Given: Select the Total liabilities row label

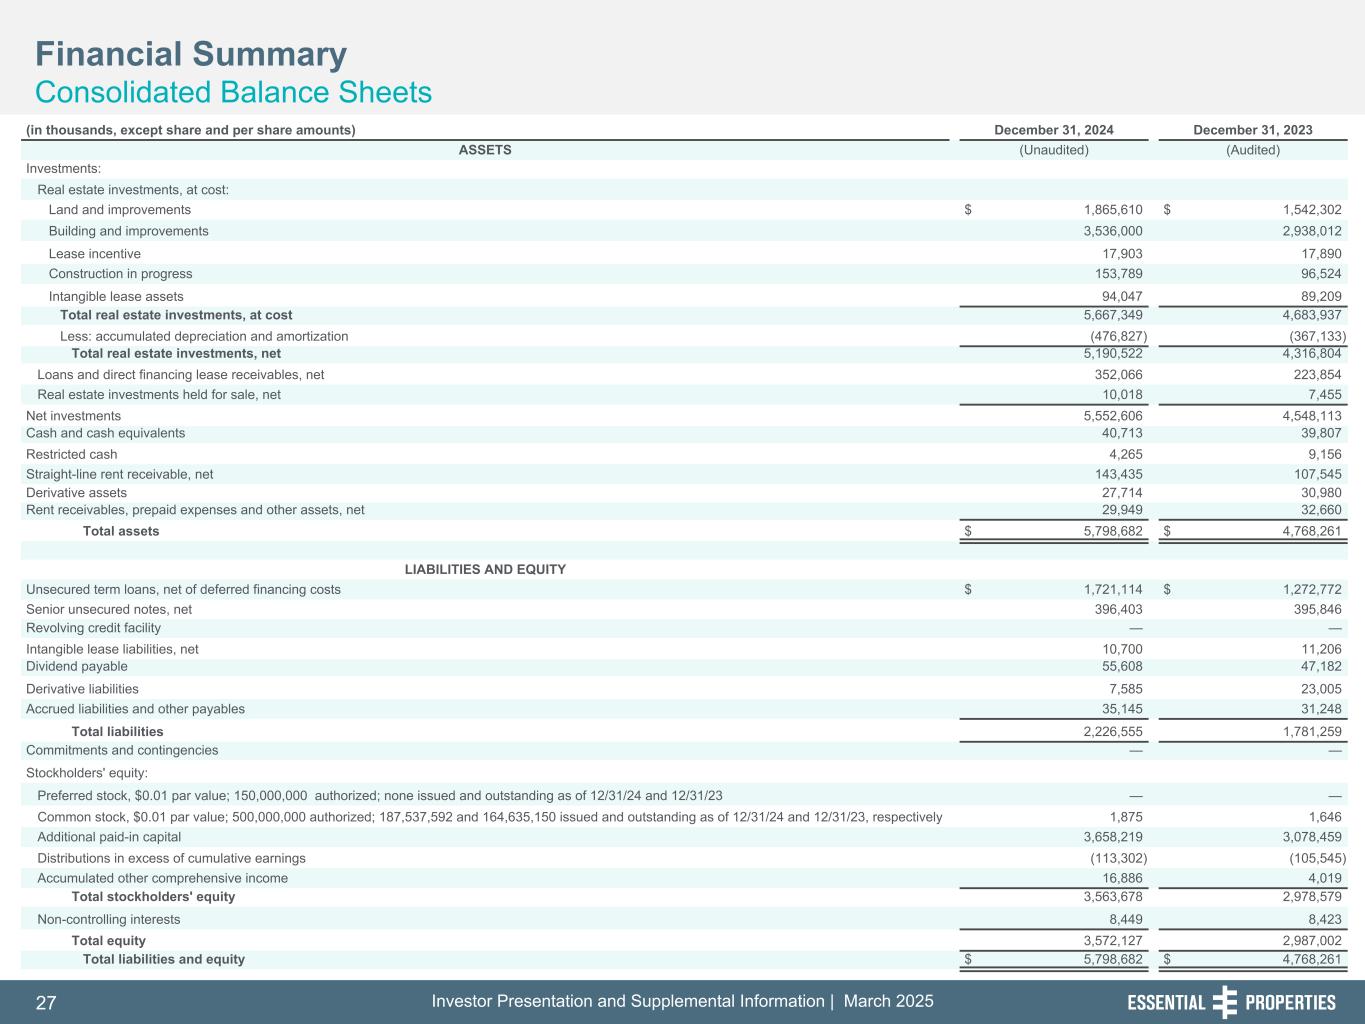Looking at the screenshot, I should click(117, 731).
